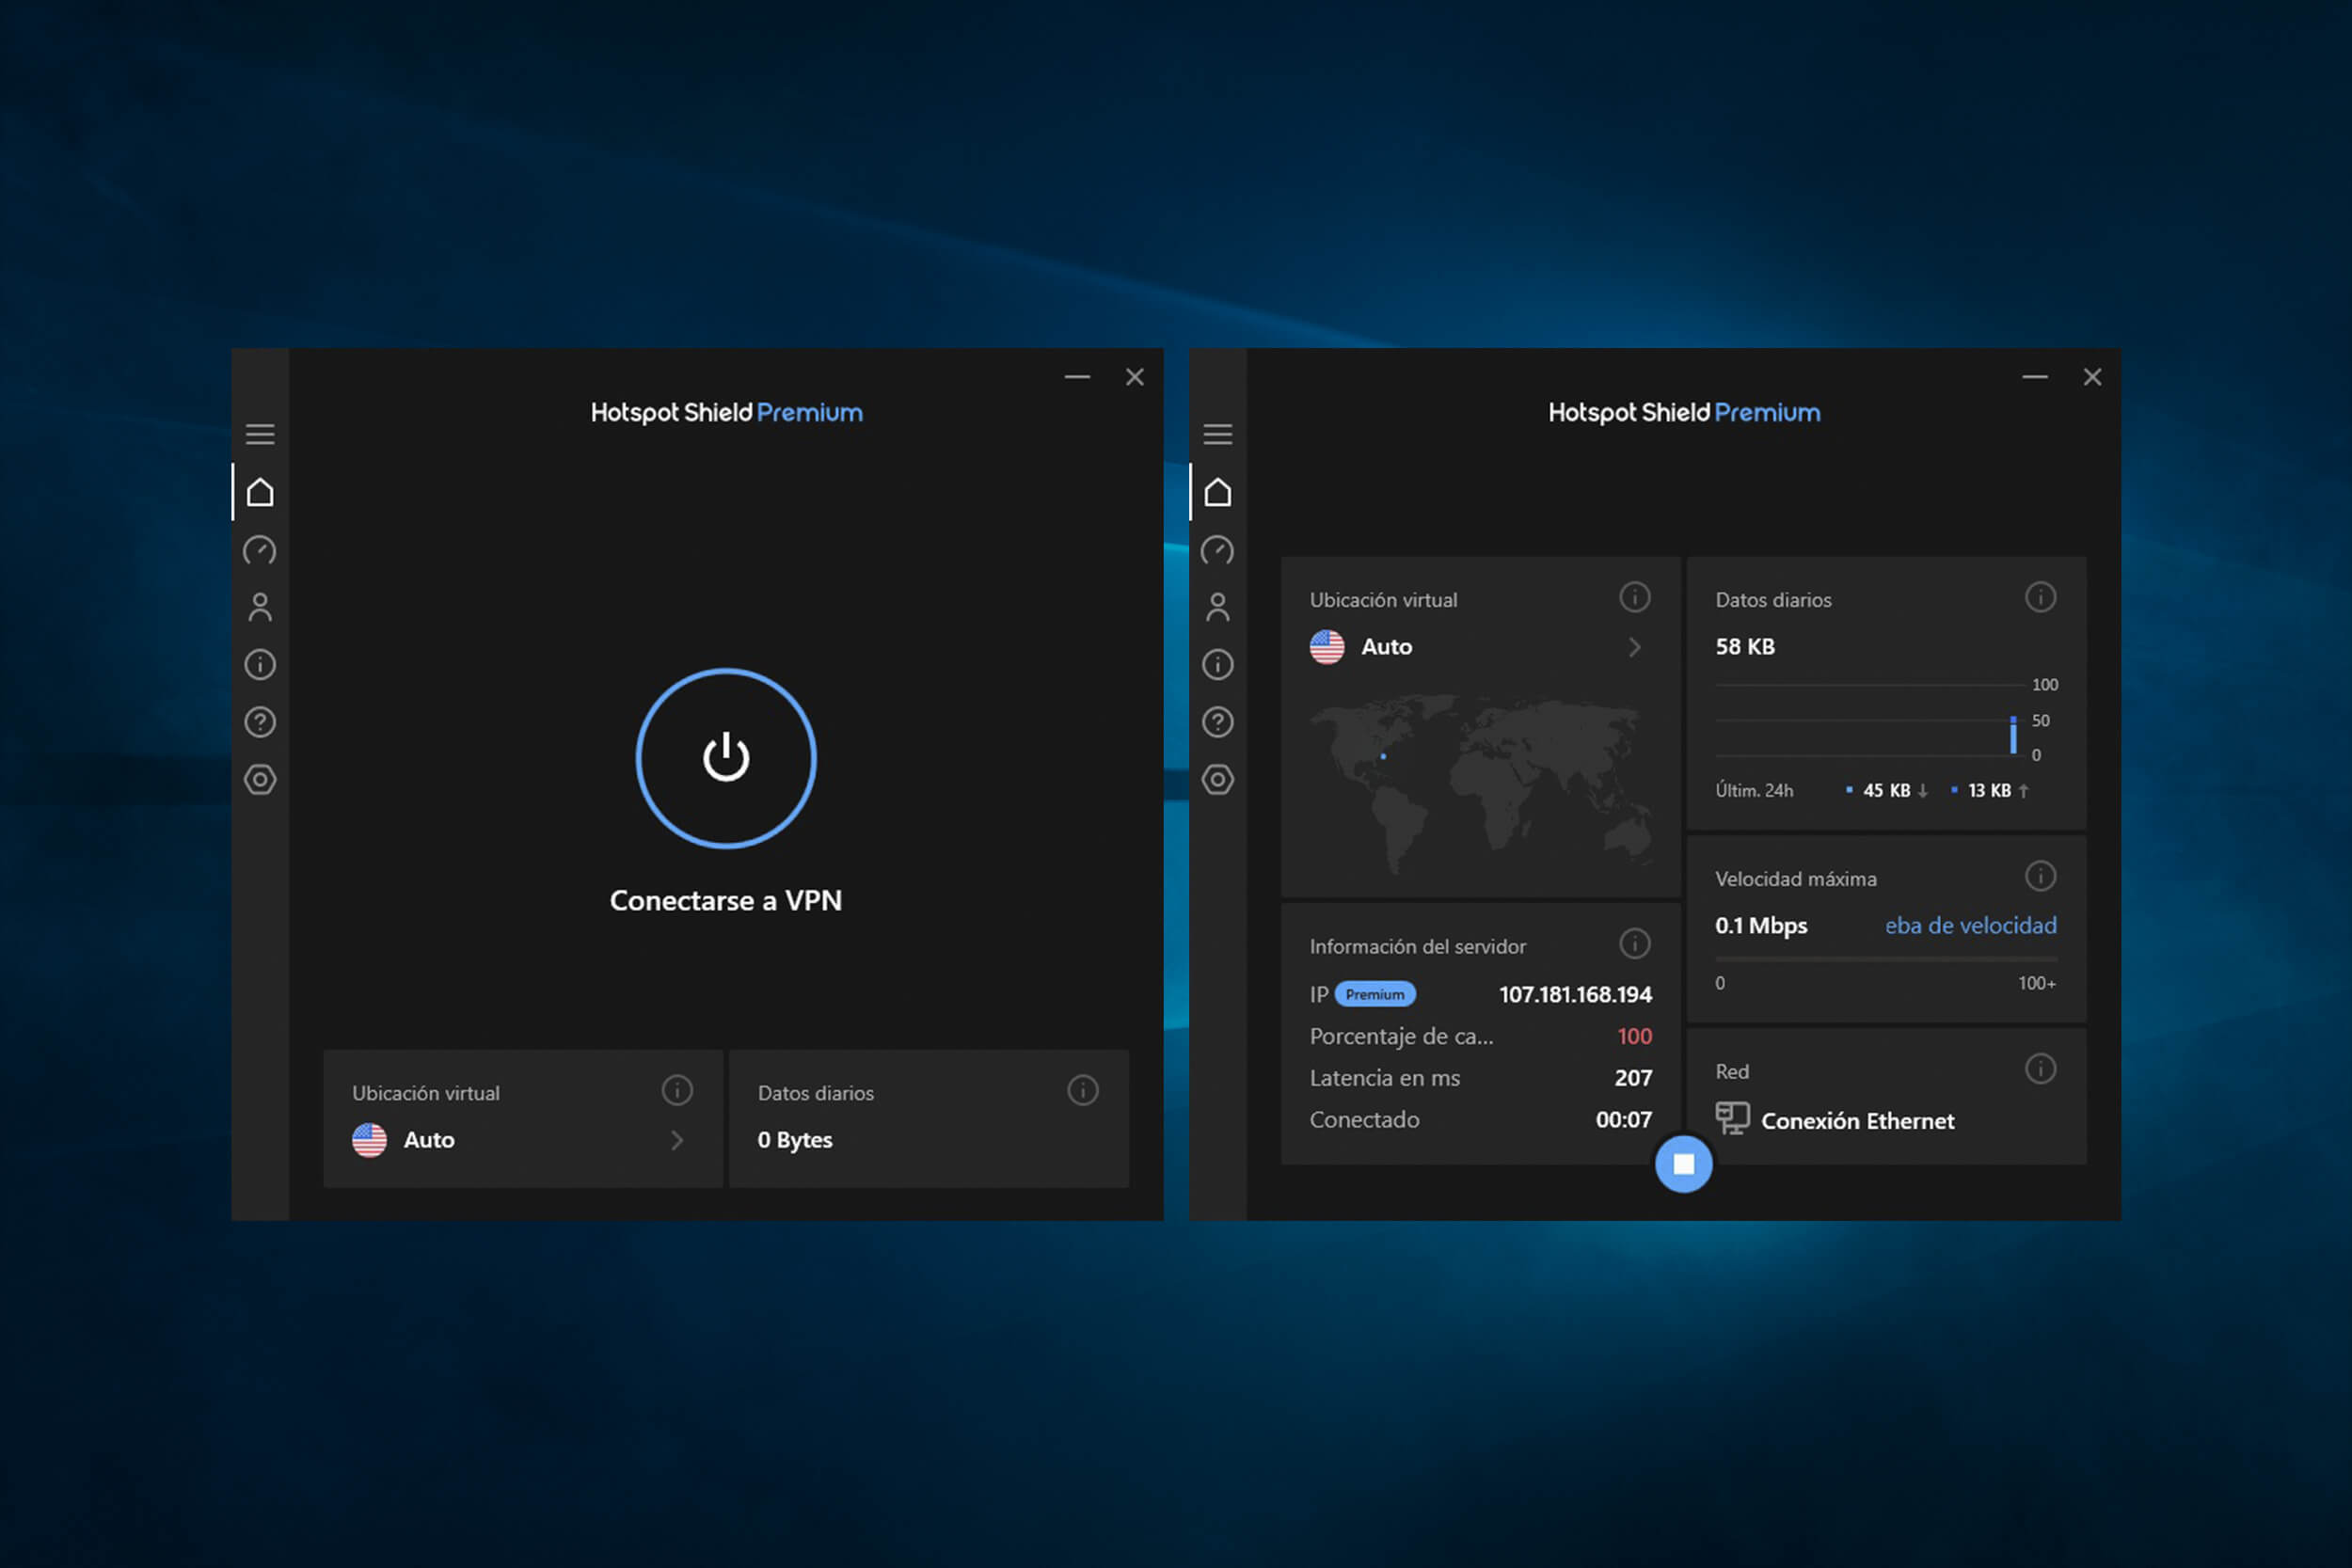Click Conexión Ethernet label
Image resolution: width=2352 pixels, height=1568 pixels.
tap(1858, 1121)
